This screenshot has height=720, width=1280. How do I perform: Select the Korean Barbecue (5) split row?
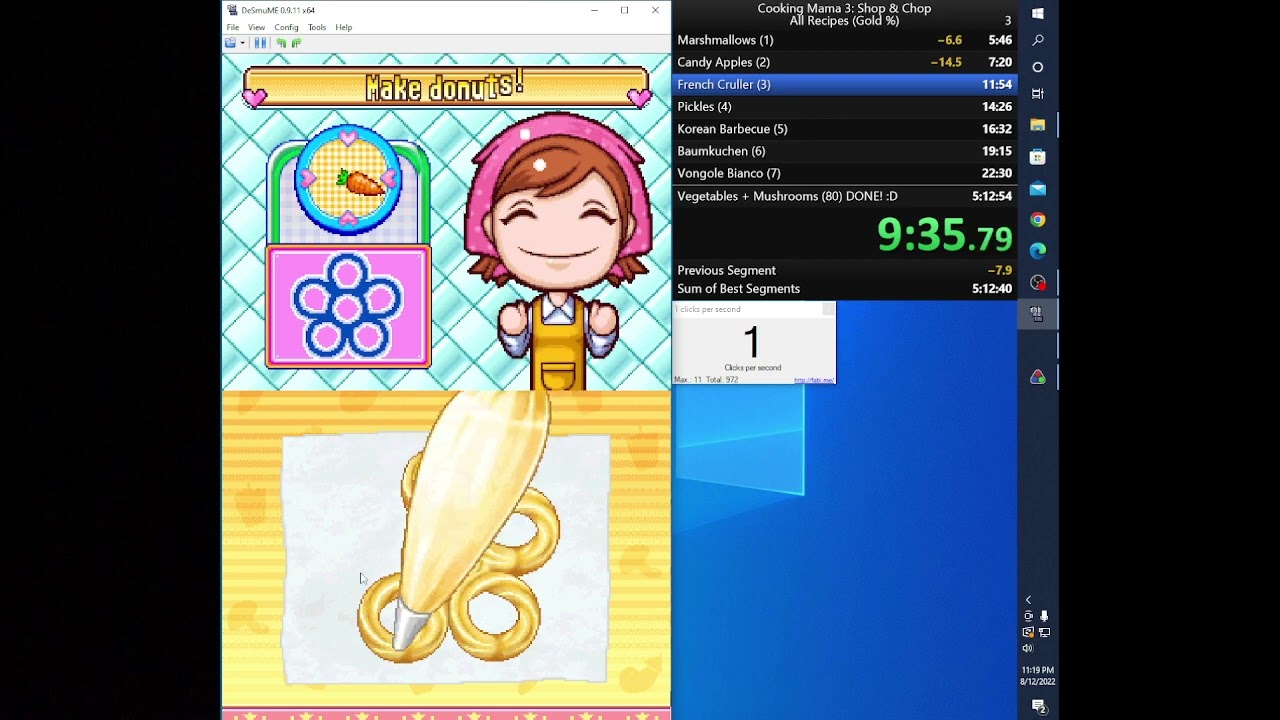pos(845,129)
